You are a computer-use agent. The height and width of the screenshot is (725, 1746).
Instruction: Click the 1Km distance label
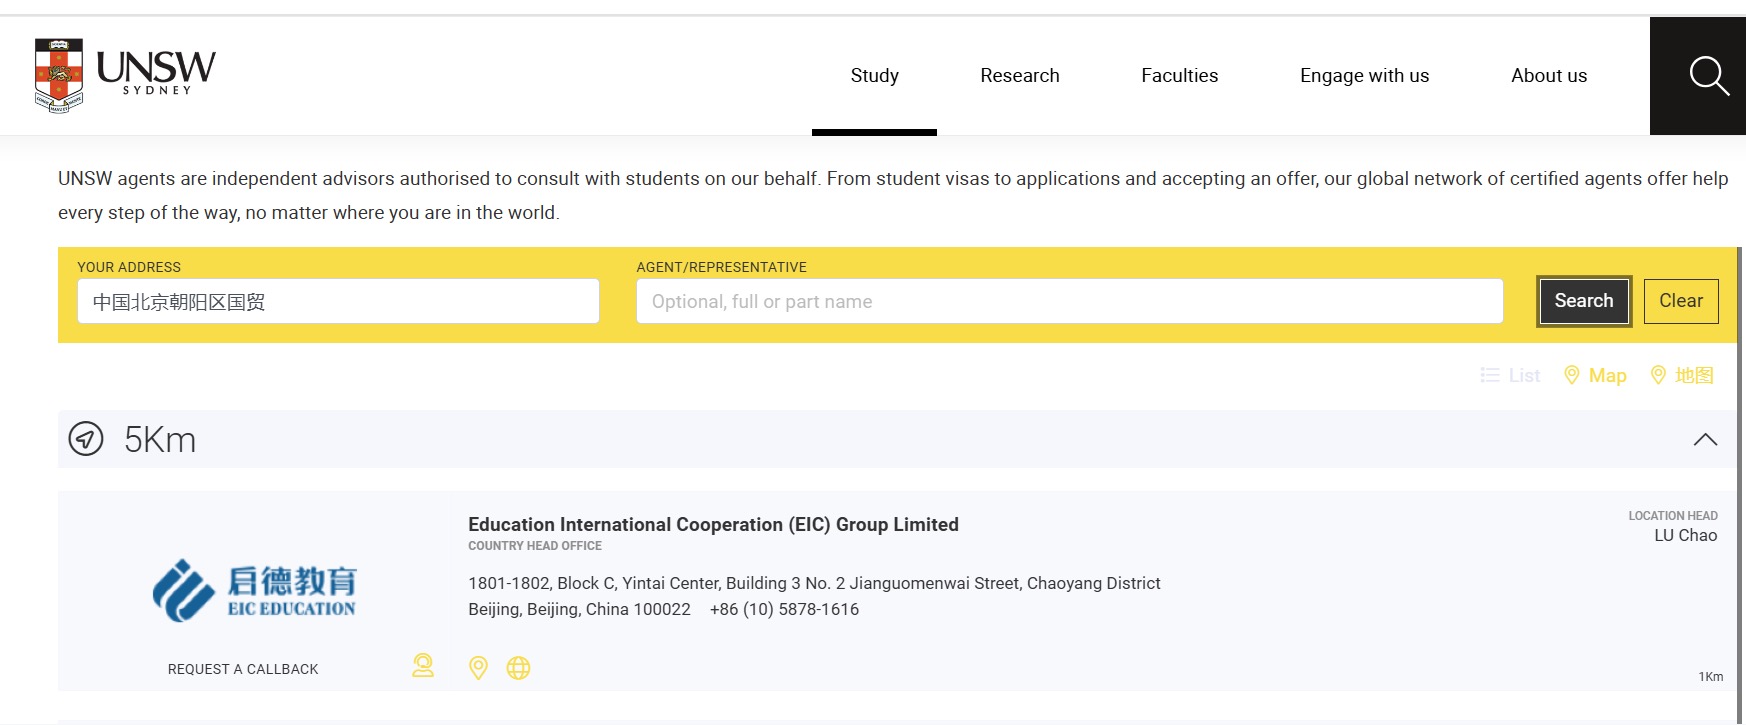coord(1710,677)
